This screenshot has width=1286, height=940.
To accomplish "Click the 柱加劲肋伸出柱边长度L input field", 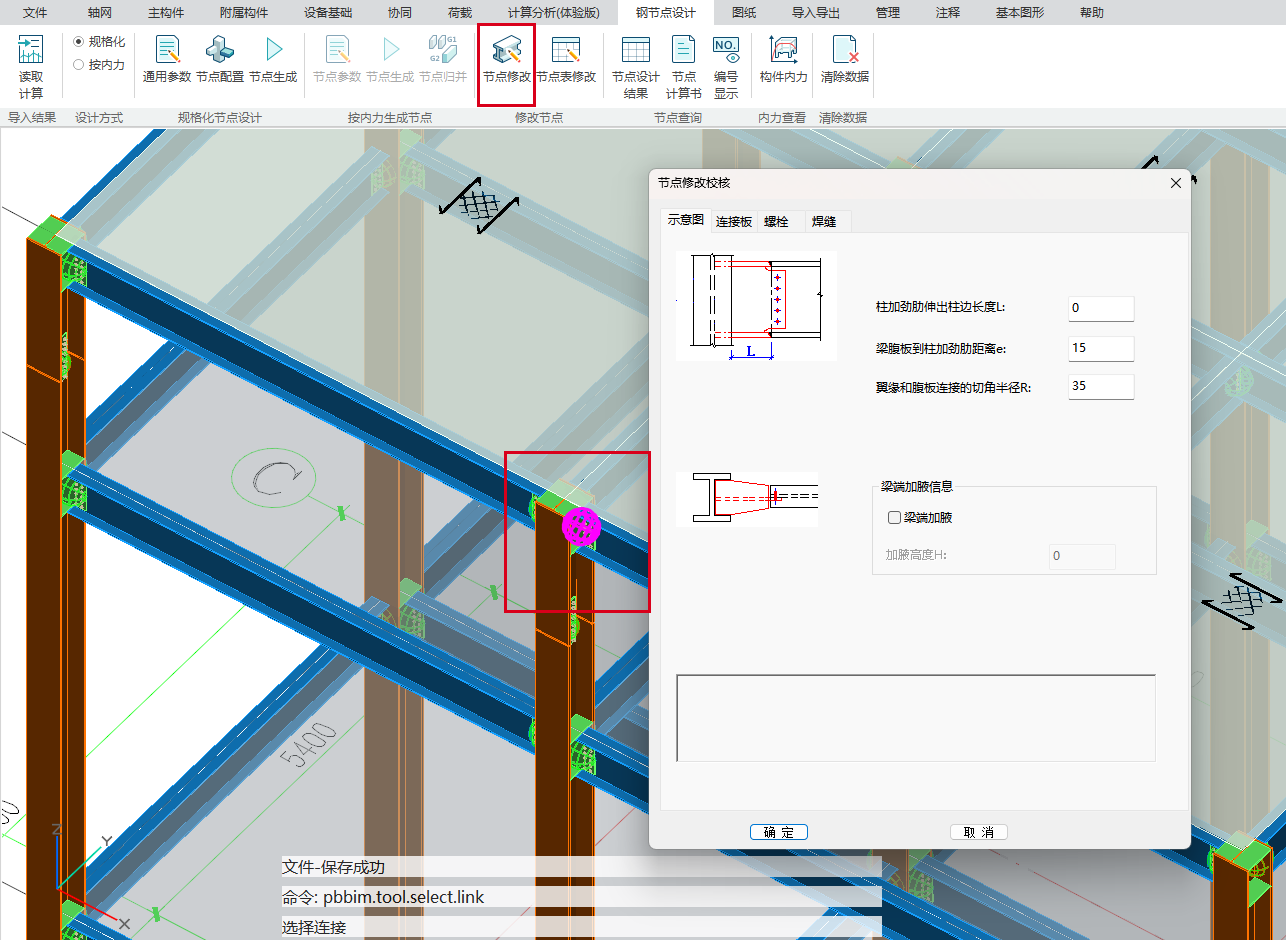I will click(x=1100, y=308).
